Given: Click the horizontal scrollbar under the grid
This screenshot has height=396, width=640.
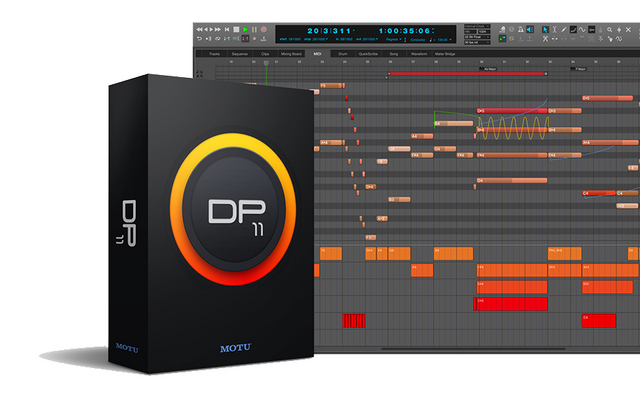Looking at the screenshot, I should (473, 349).
